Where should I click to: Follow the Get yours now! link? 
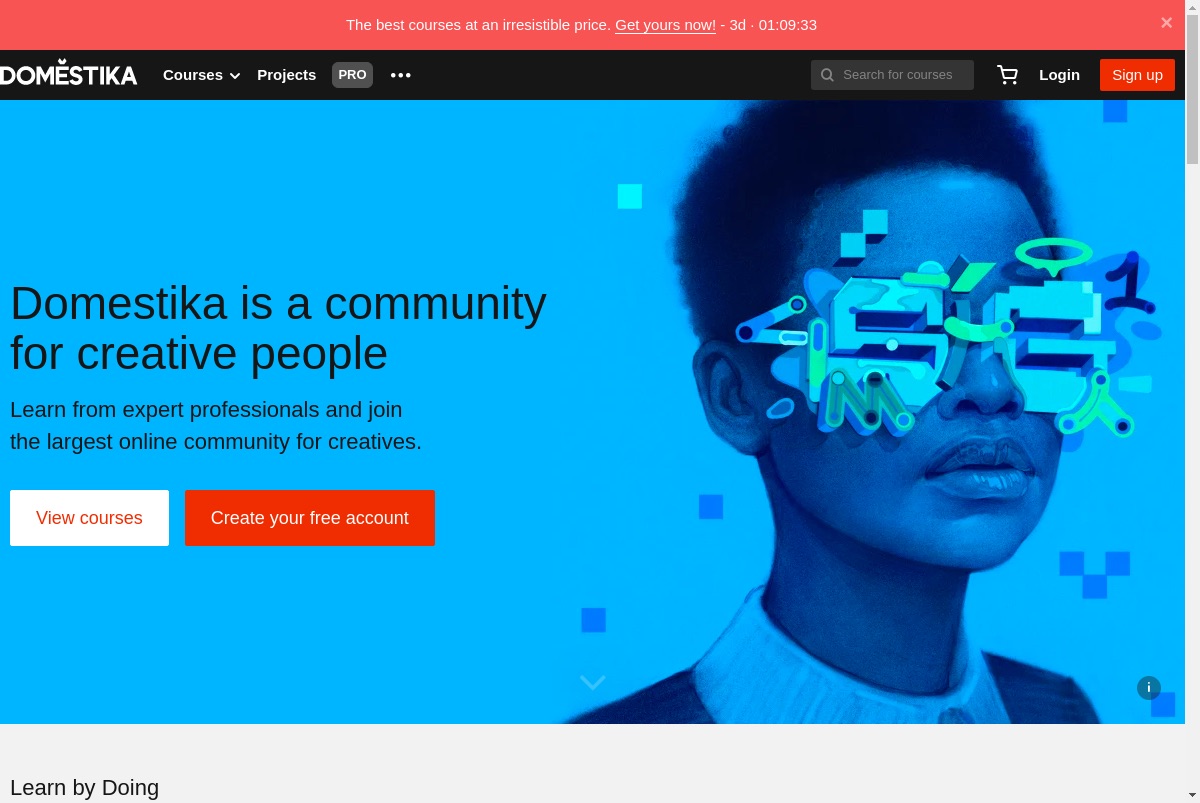pyautogui.click(x=665, y=25)
